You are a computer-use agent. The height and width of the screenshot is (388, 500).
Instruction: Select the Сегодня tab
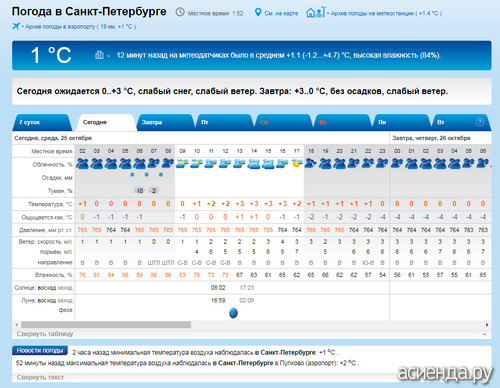click(x=105, y=122)
